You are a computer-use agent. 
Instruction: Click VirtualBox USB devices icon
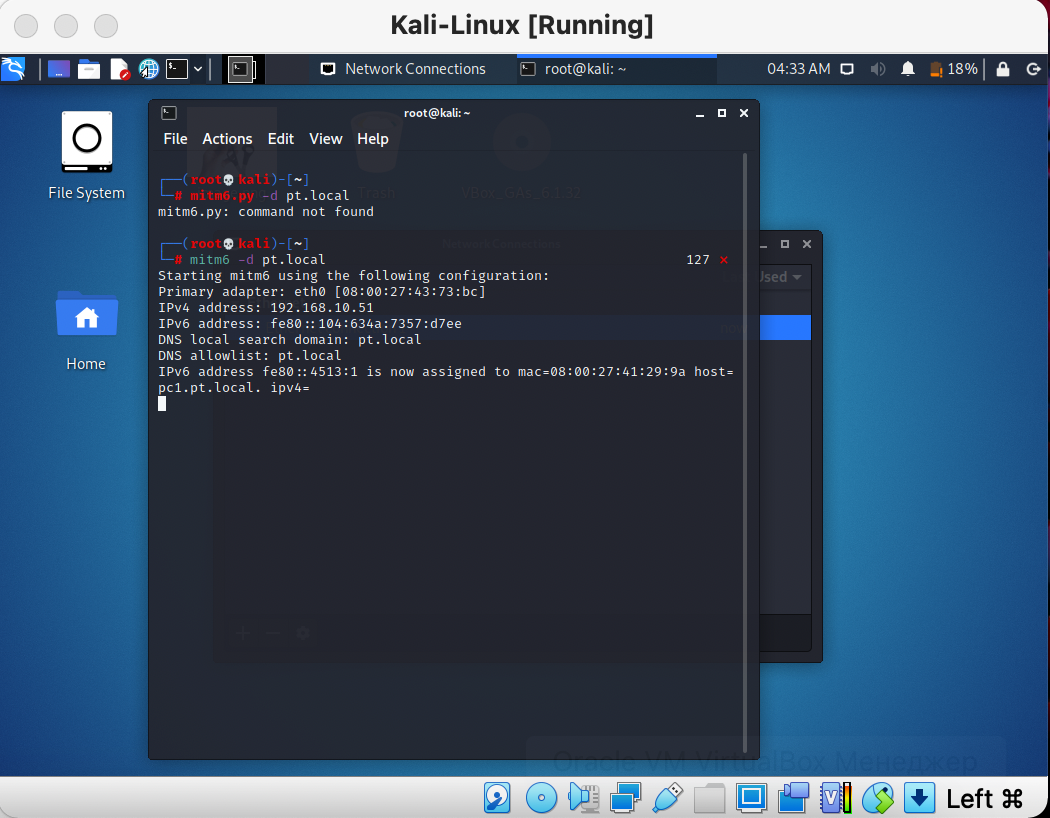click(x=667, y=798)
